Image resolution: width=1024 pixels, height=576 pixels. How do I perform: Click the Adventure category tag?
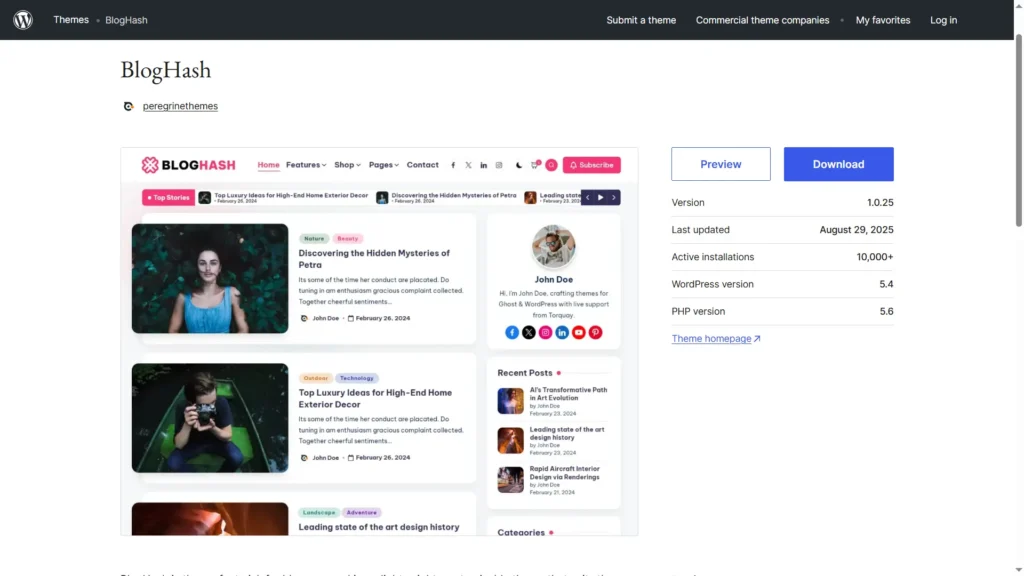point(361,513)
